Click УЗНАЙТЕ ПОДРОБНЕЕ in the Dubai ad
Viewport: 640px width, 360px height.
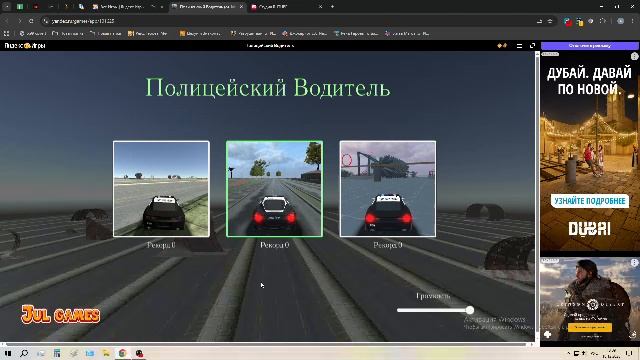(x=590, y=201)
